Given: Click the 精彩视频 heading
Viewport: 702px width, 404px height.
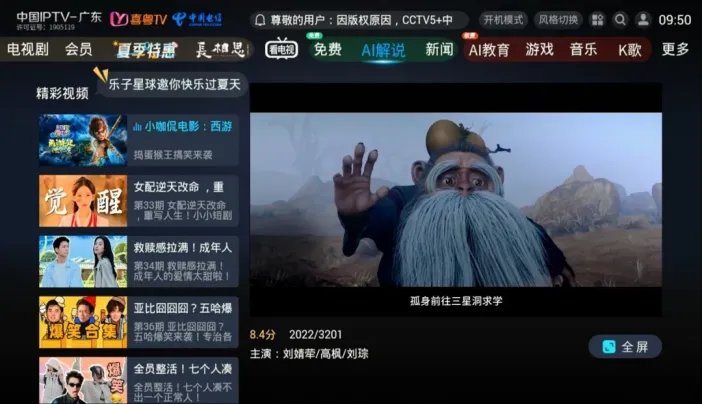Looking at the screenshot, I should coord(62,93).
